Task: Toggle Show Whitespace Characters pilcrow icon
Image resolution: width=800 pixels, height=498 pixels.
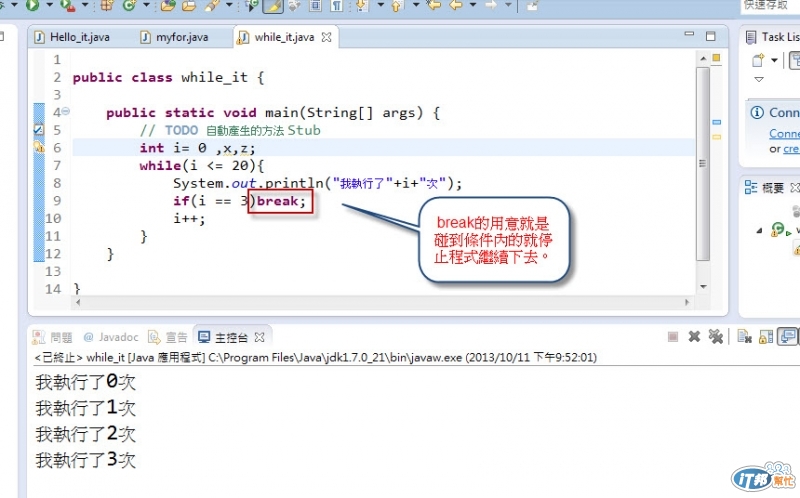Action: point(337,5)
